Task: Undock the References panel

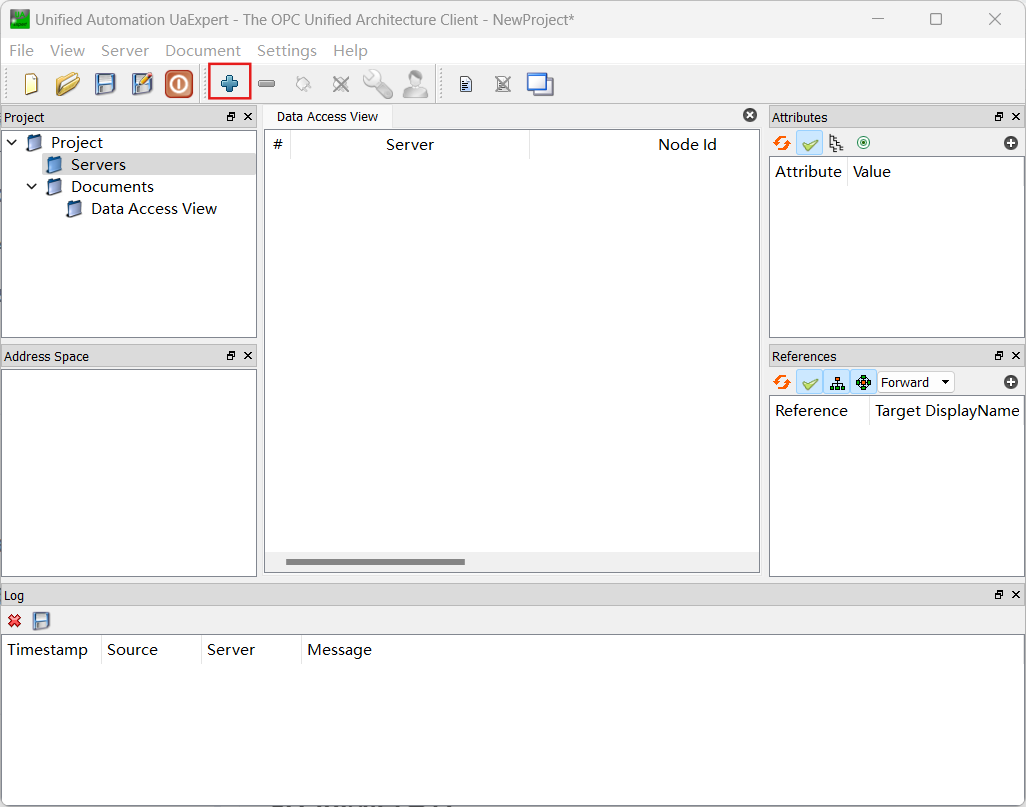Action: (x=999, y=355)
